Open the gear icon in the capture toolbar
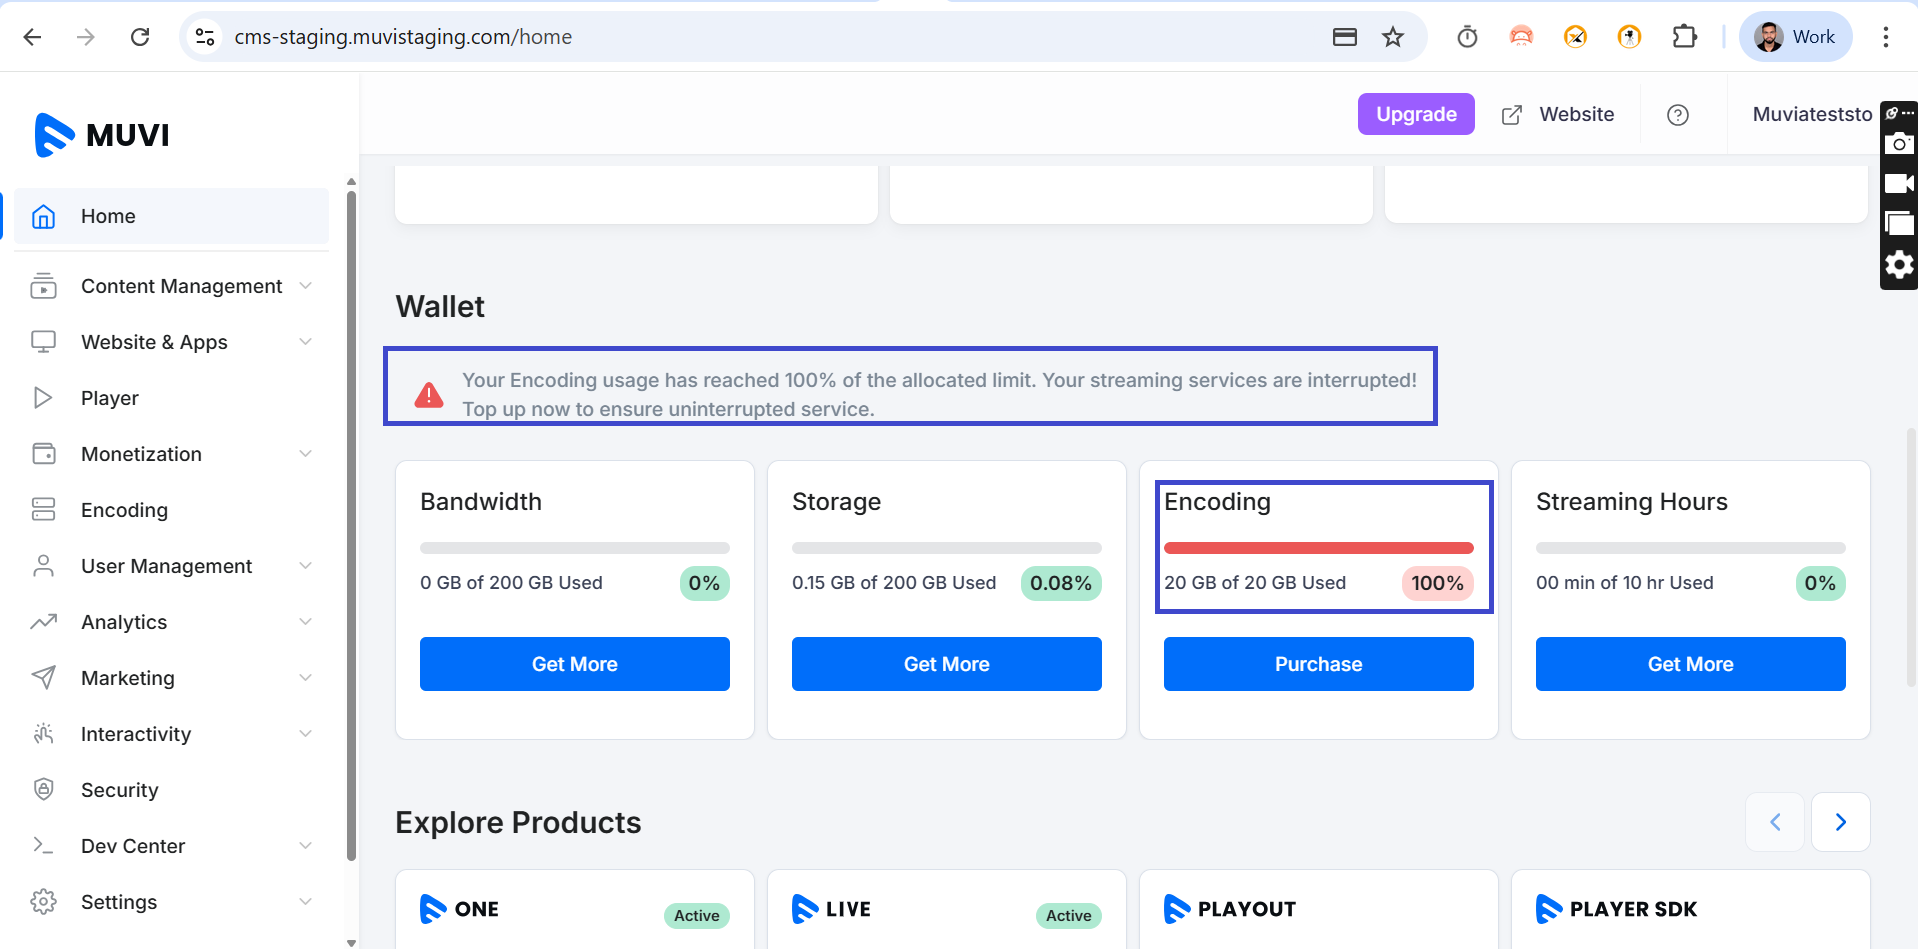Image resolution: width=1918 pixels, height=949 pixels. (1898, 265)
